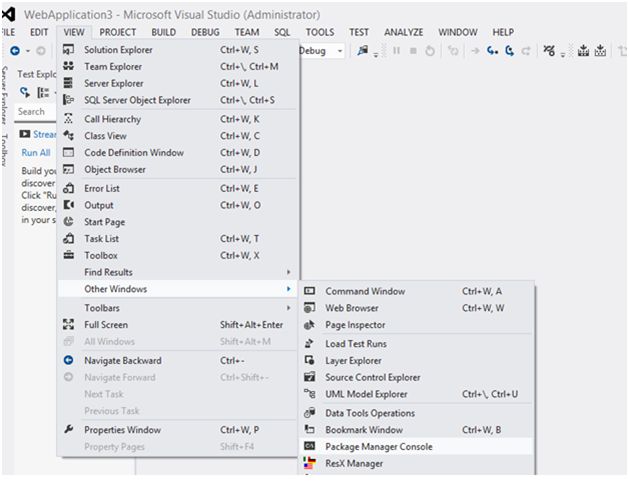Open the BUILD menu
The height and width of the screenshot is (487, 629).
coord(164,32)
